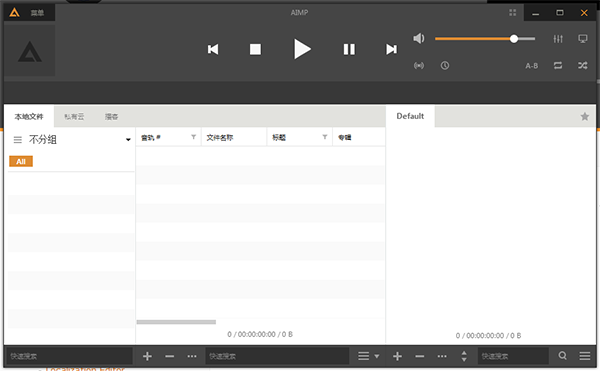
Task: Skip to the next track
Action: click(391, 49)
